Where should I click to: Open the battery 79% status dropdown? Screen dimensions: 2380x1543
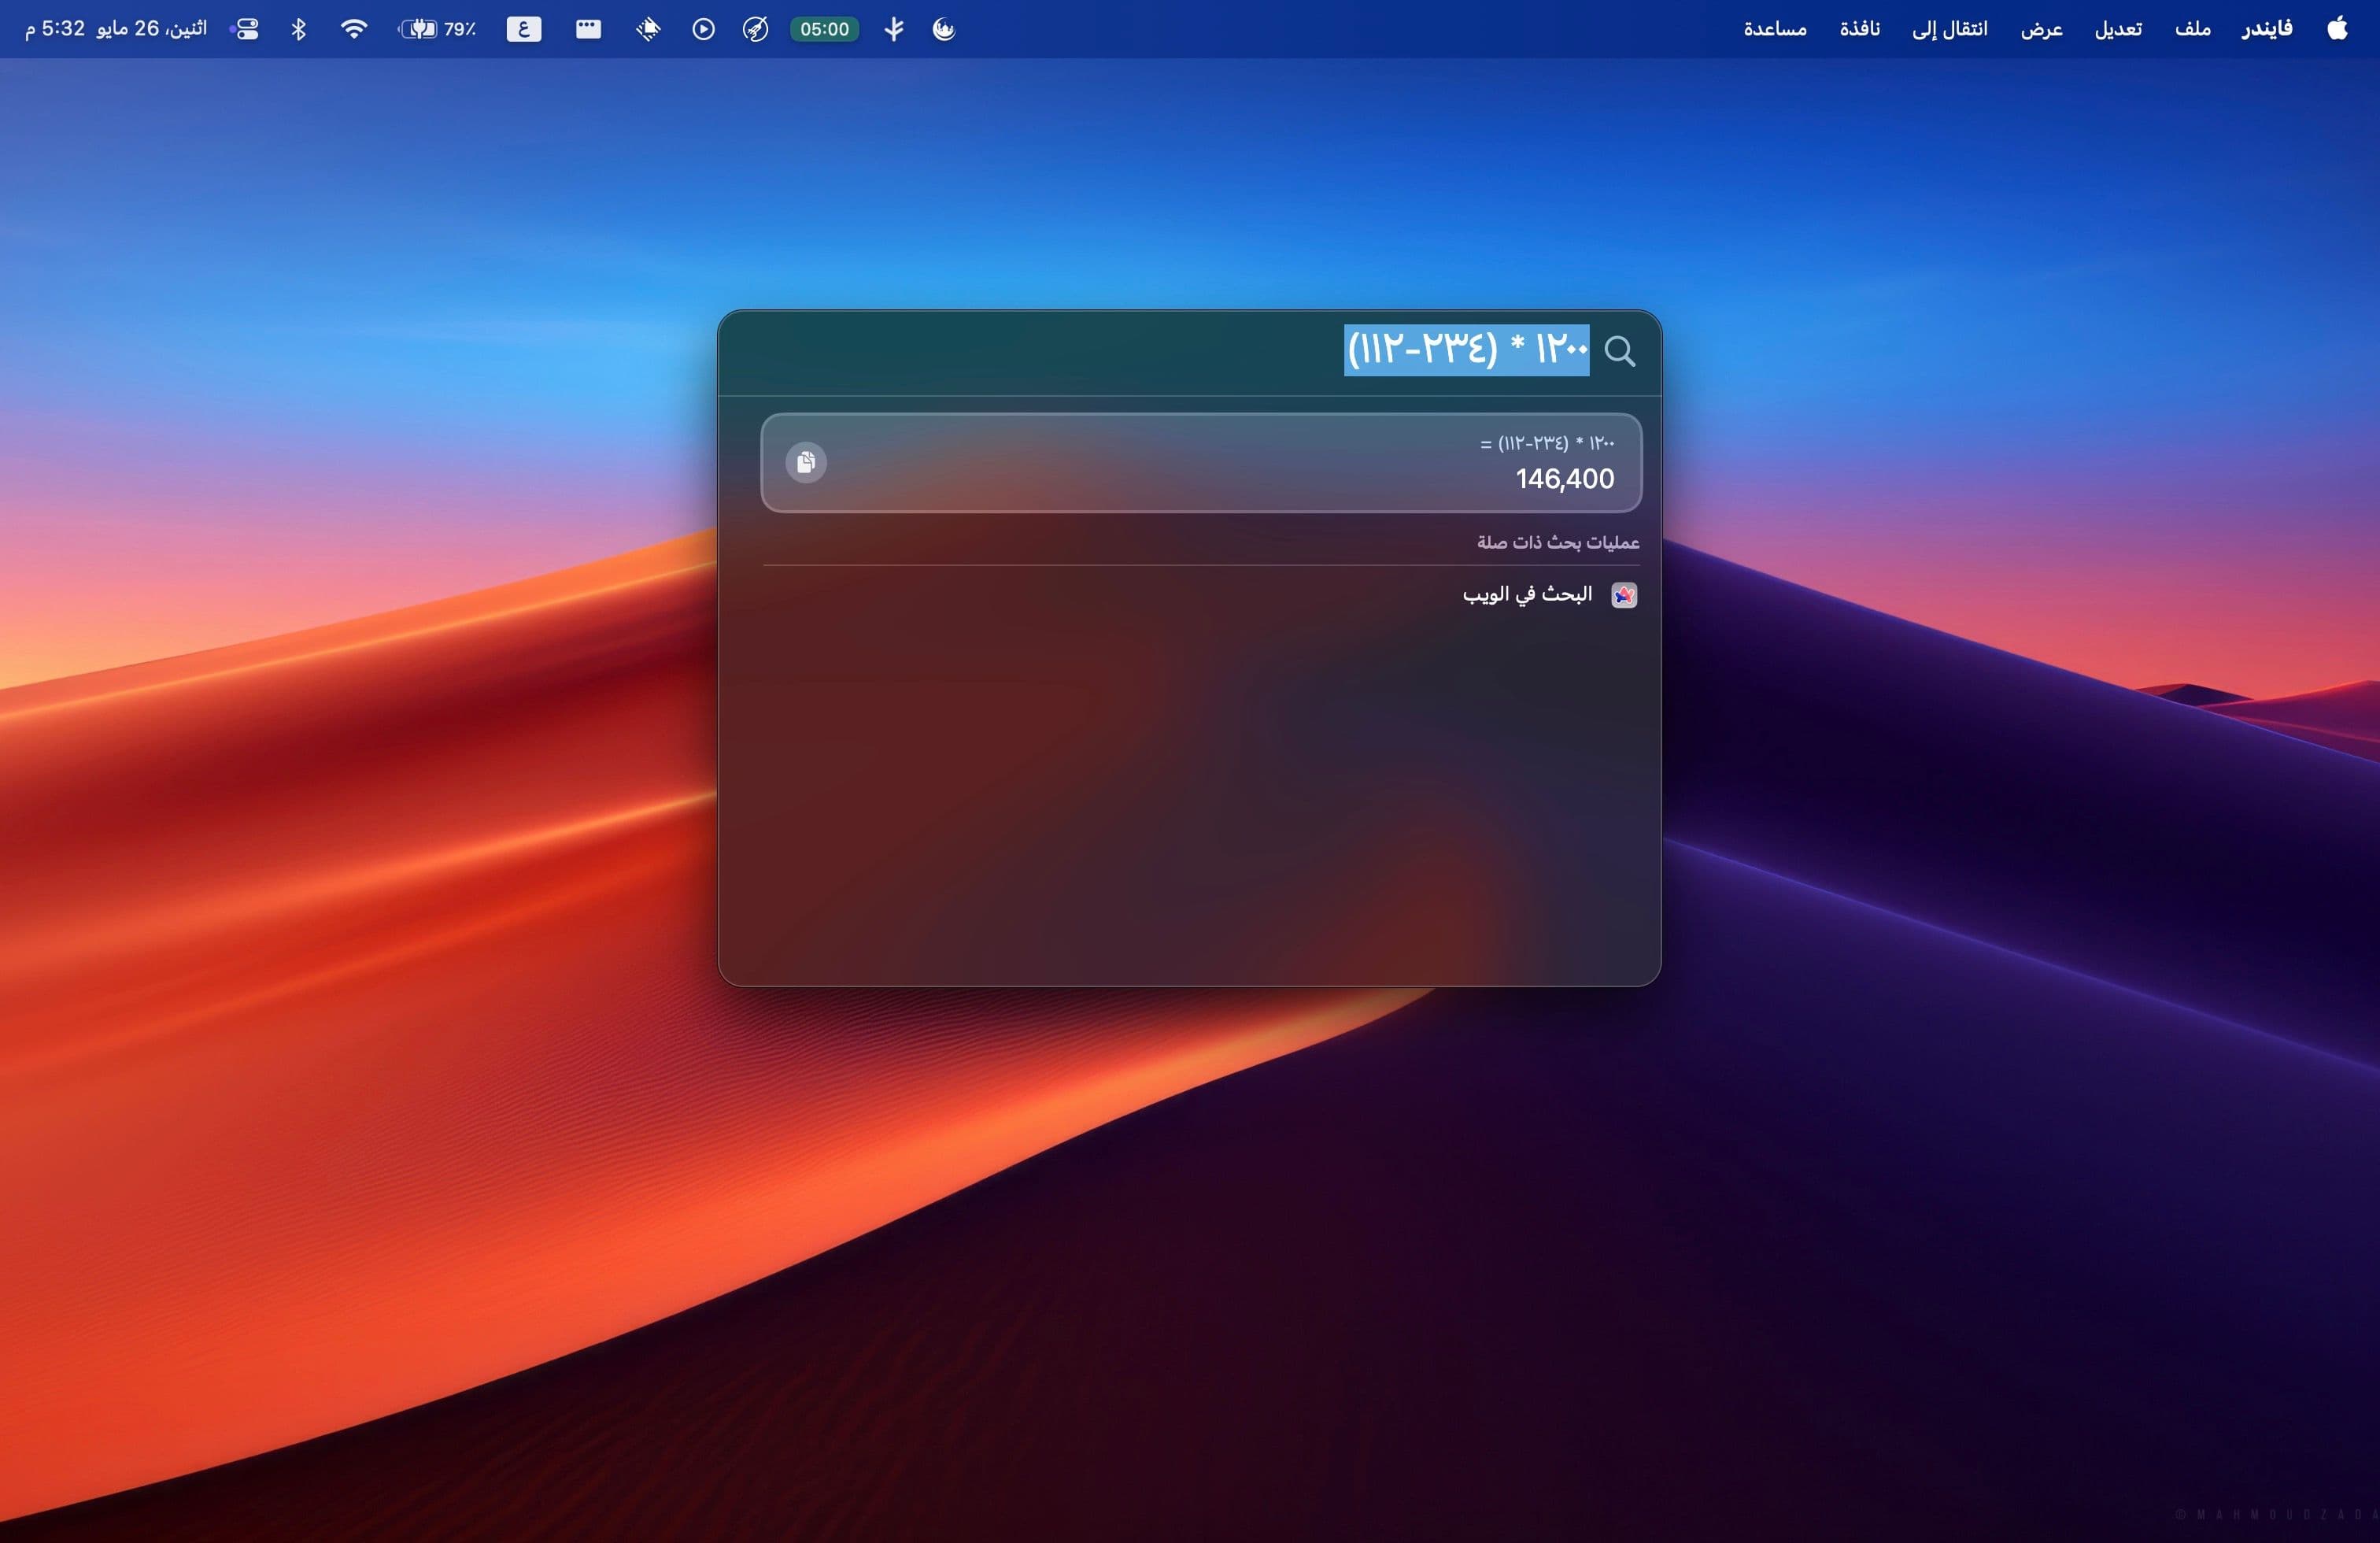[x=437, y=29]
